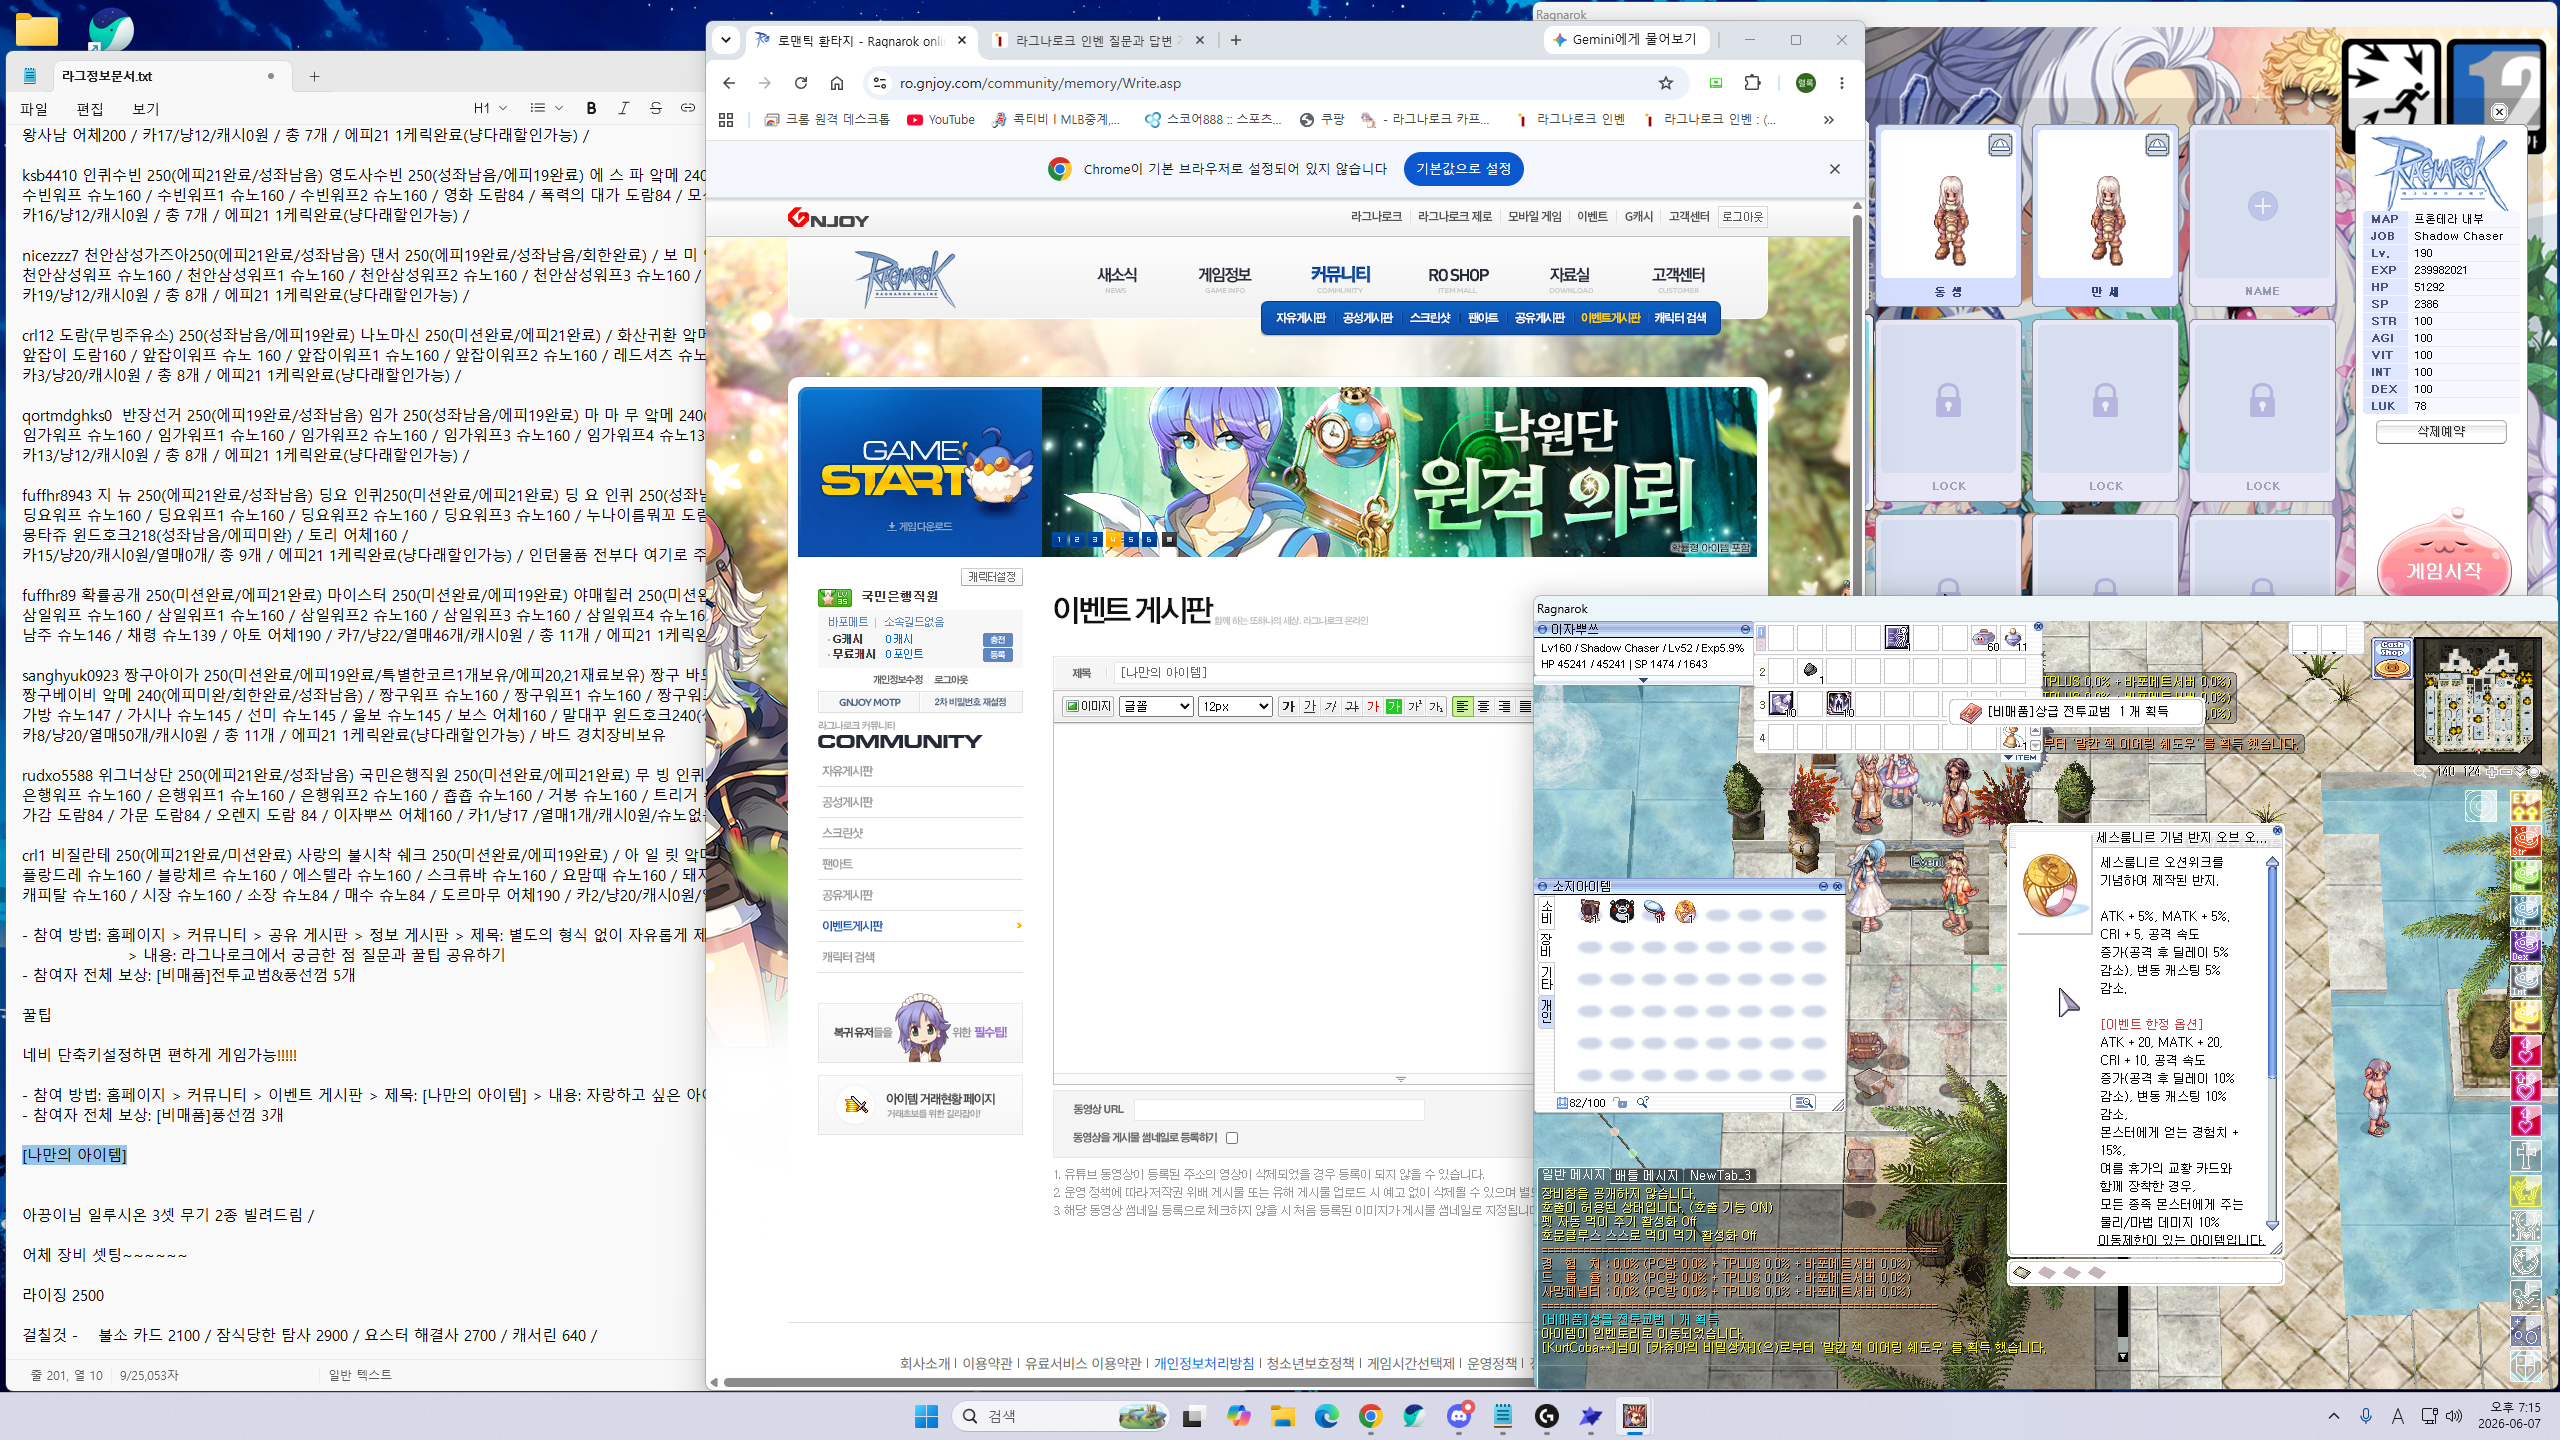
Task: Select banner slide number 4
Action: pyautogui.click(x=1113, y=539)
